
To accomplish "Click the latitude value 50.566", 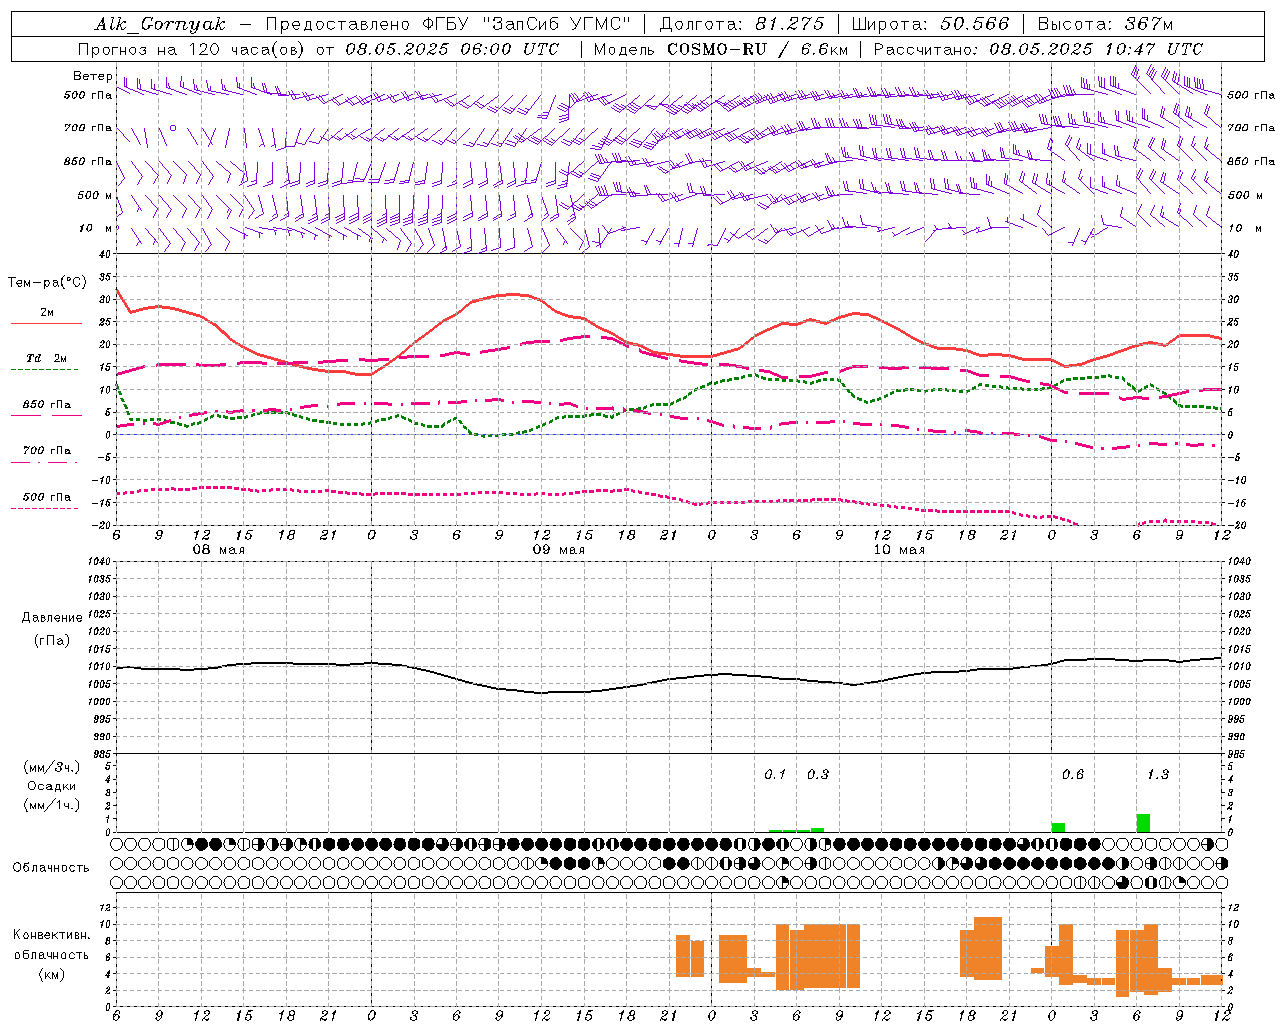I will [975, 24].
